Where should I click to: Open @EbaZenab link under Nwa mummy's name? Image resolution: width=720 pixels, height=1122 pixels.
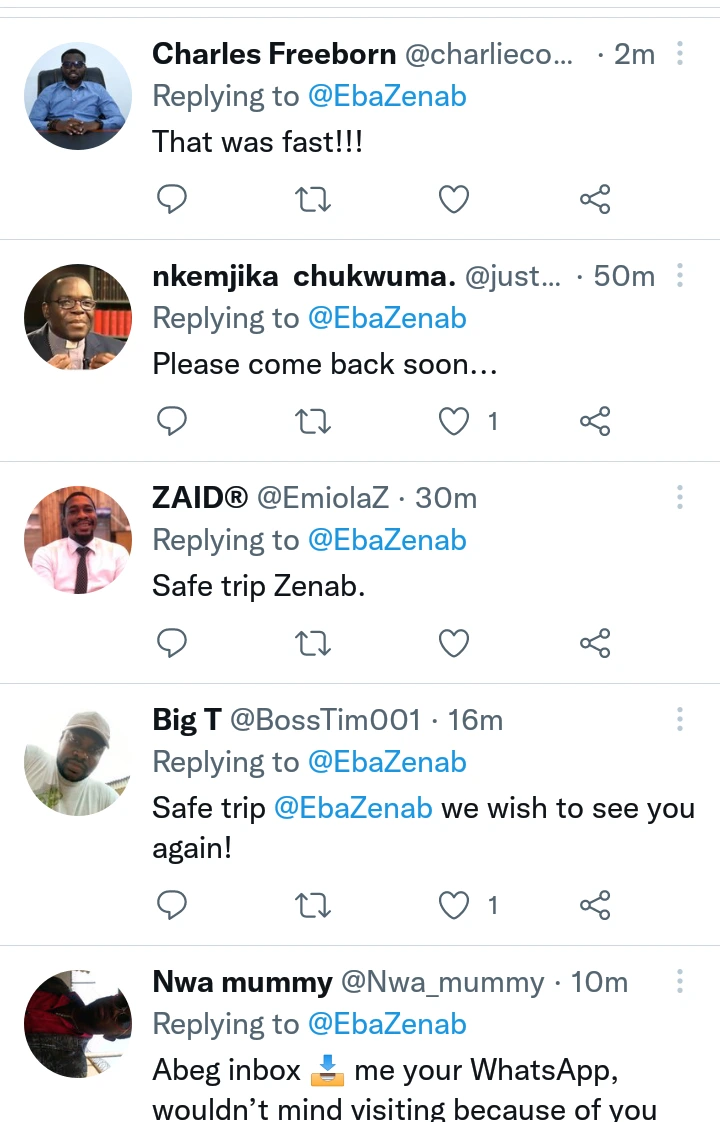(x=387, y=1024)
